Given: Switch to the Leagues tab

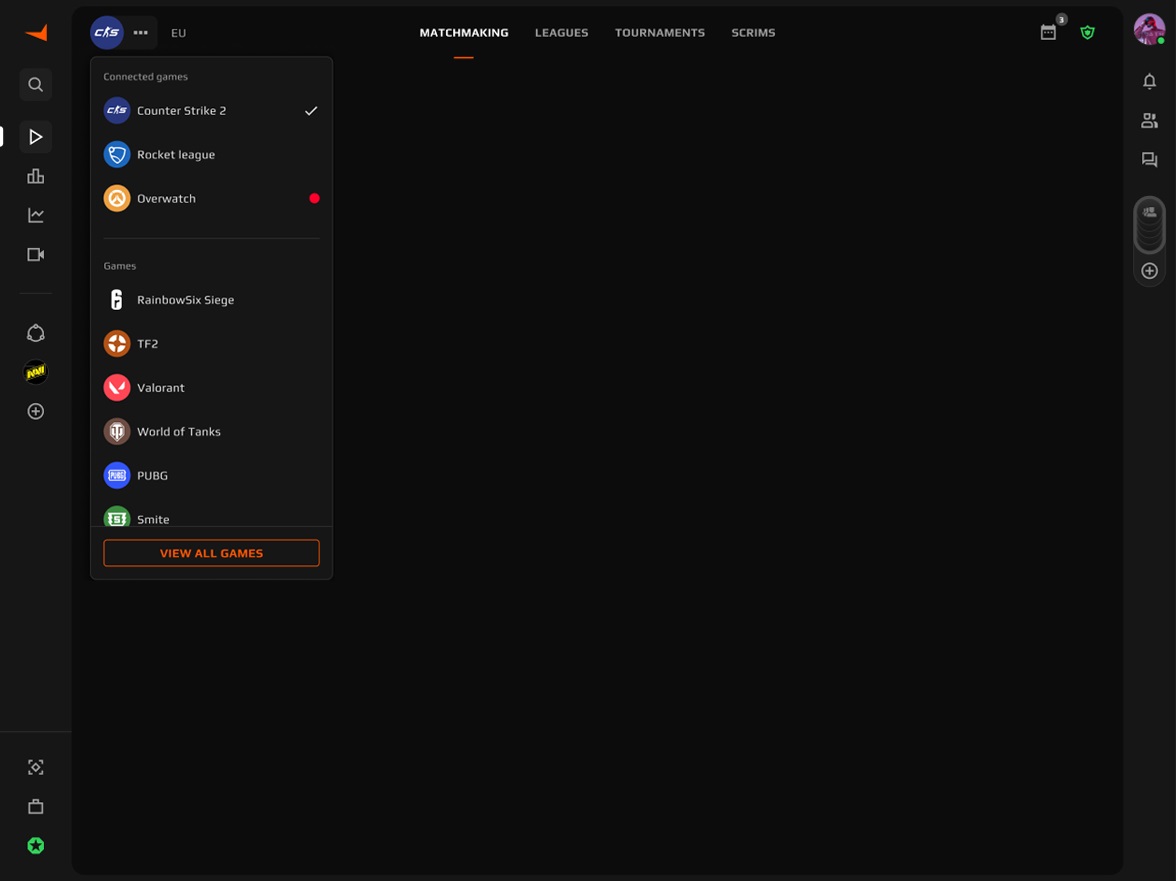Looking at the screenshot, I should (561, 32).
